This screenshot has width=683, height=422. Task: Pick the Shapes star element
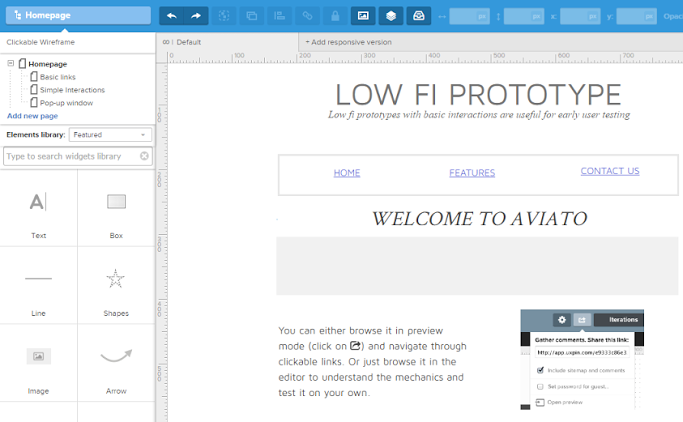tap(116, 286)
